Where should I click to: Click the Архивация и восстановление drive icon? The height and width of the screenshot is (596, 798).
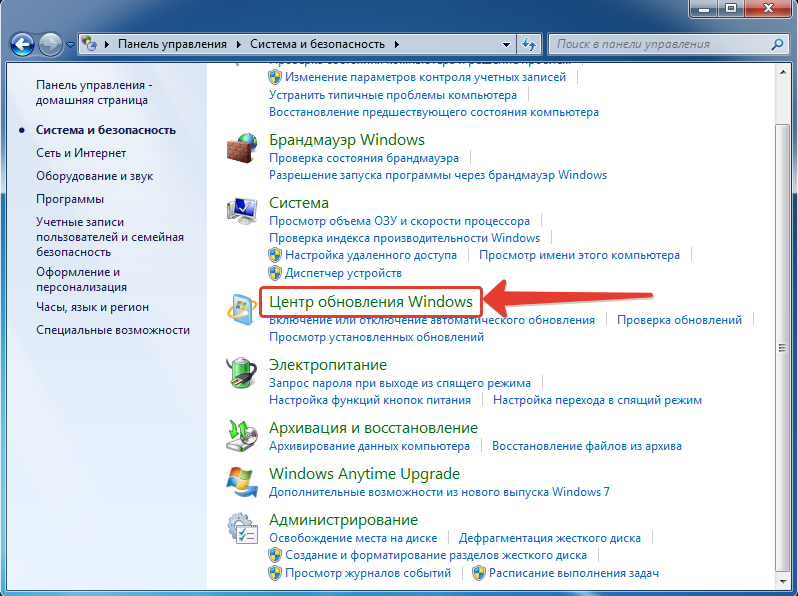pos(242,436)
